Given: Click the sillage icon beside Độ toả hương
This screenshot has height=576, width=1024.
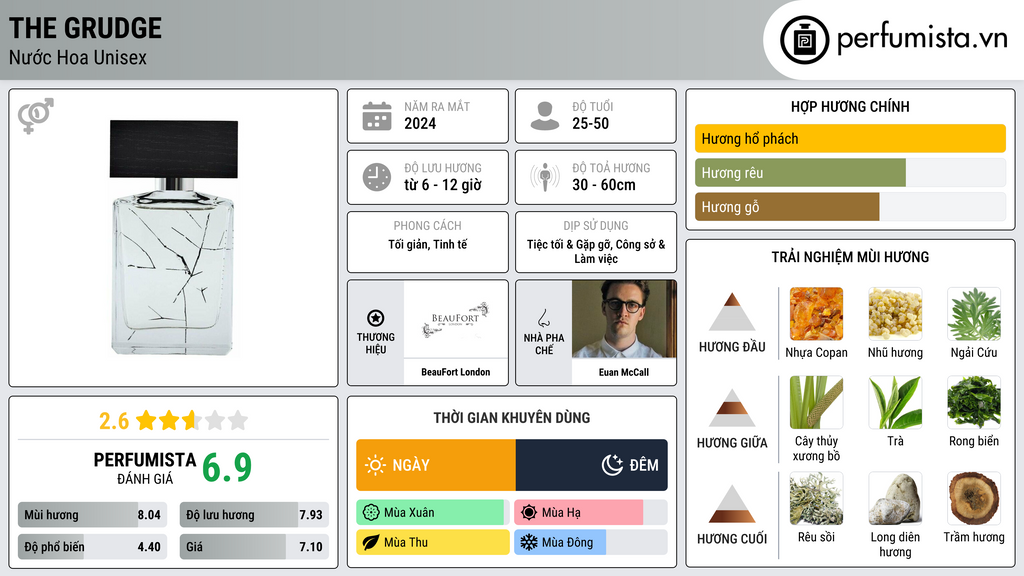Looking at the screenshot, I should (x=545, y=177).
